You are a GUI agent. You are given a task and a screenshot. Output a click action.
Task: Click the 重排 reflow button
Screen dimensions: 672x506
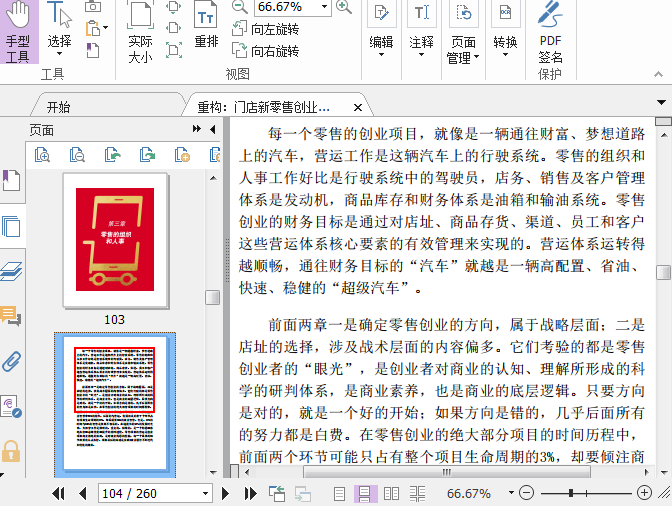[206, 25]
